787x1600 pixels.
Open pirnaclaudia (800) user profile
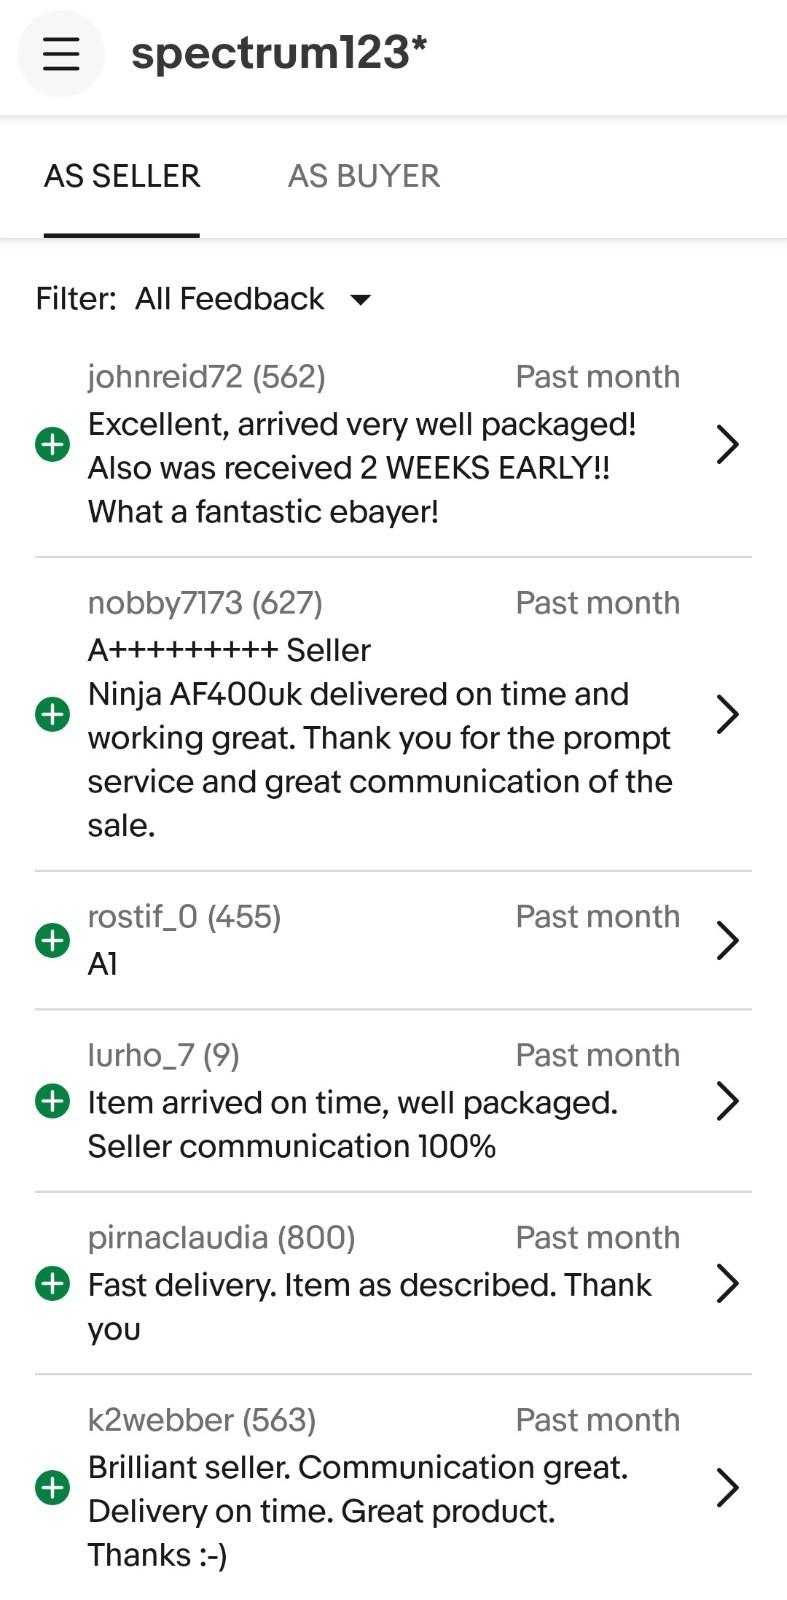tap(222, 1238)
